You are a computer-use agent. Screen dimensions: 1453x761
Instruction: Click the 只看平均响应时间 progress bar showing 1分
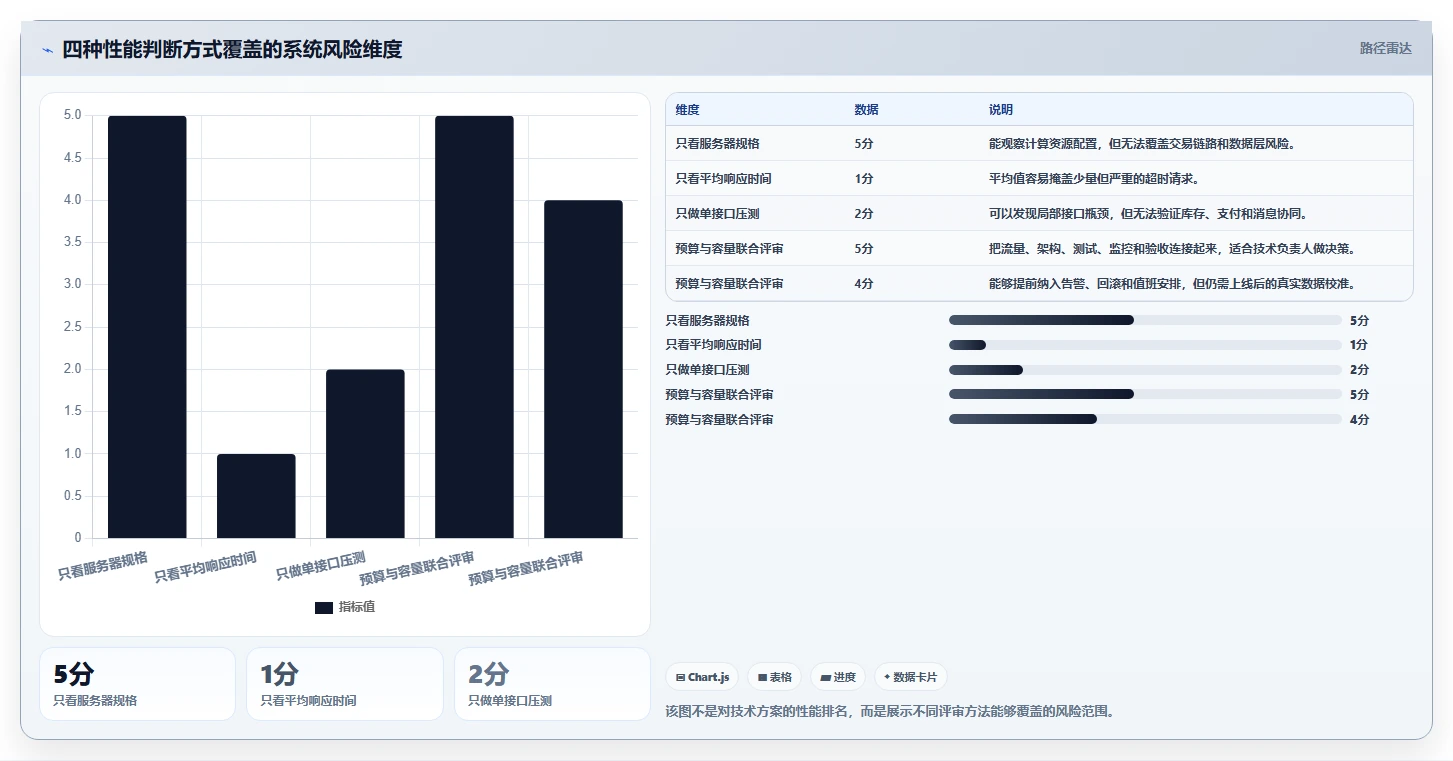(1145, 345)
